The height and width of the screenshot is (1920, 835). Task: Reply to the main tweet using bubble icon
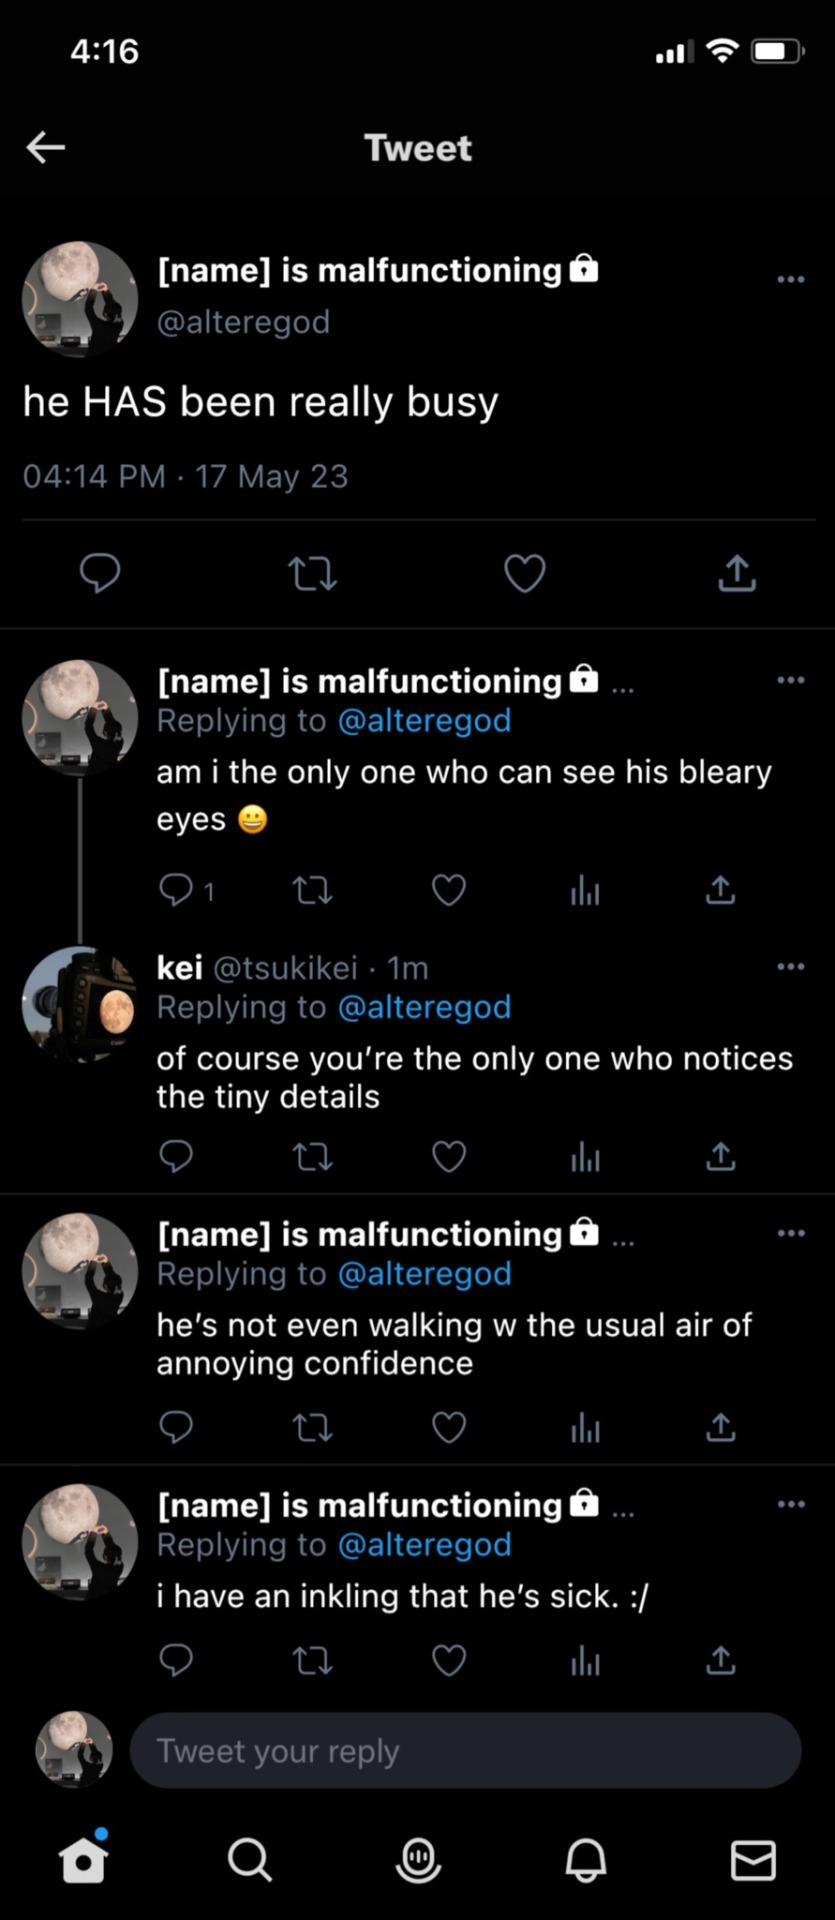point(100,574)
